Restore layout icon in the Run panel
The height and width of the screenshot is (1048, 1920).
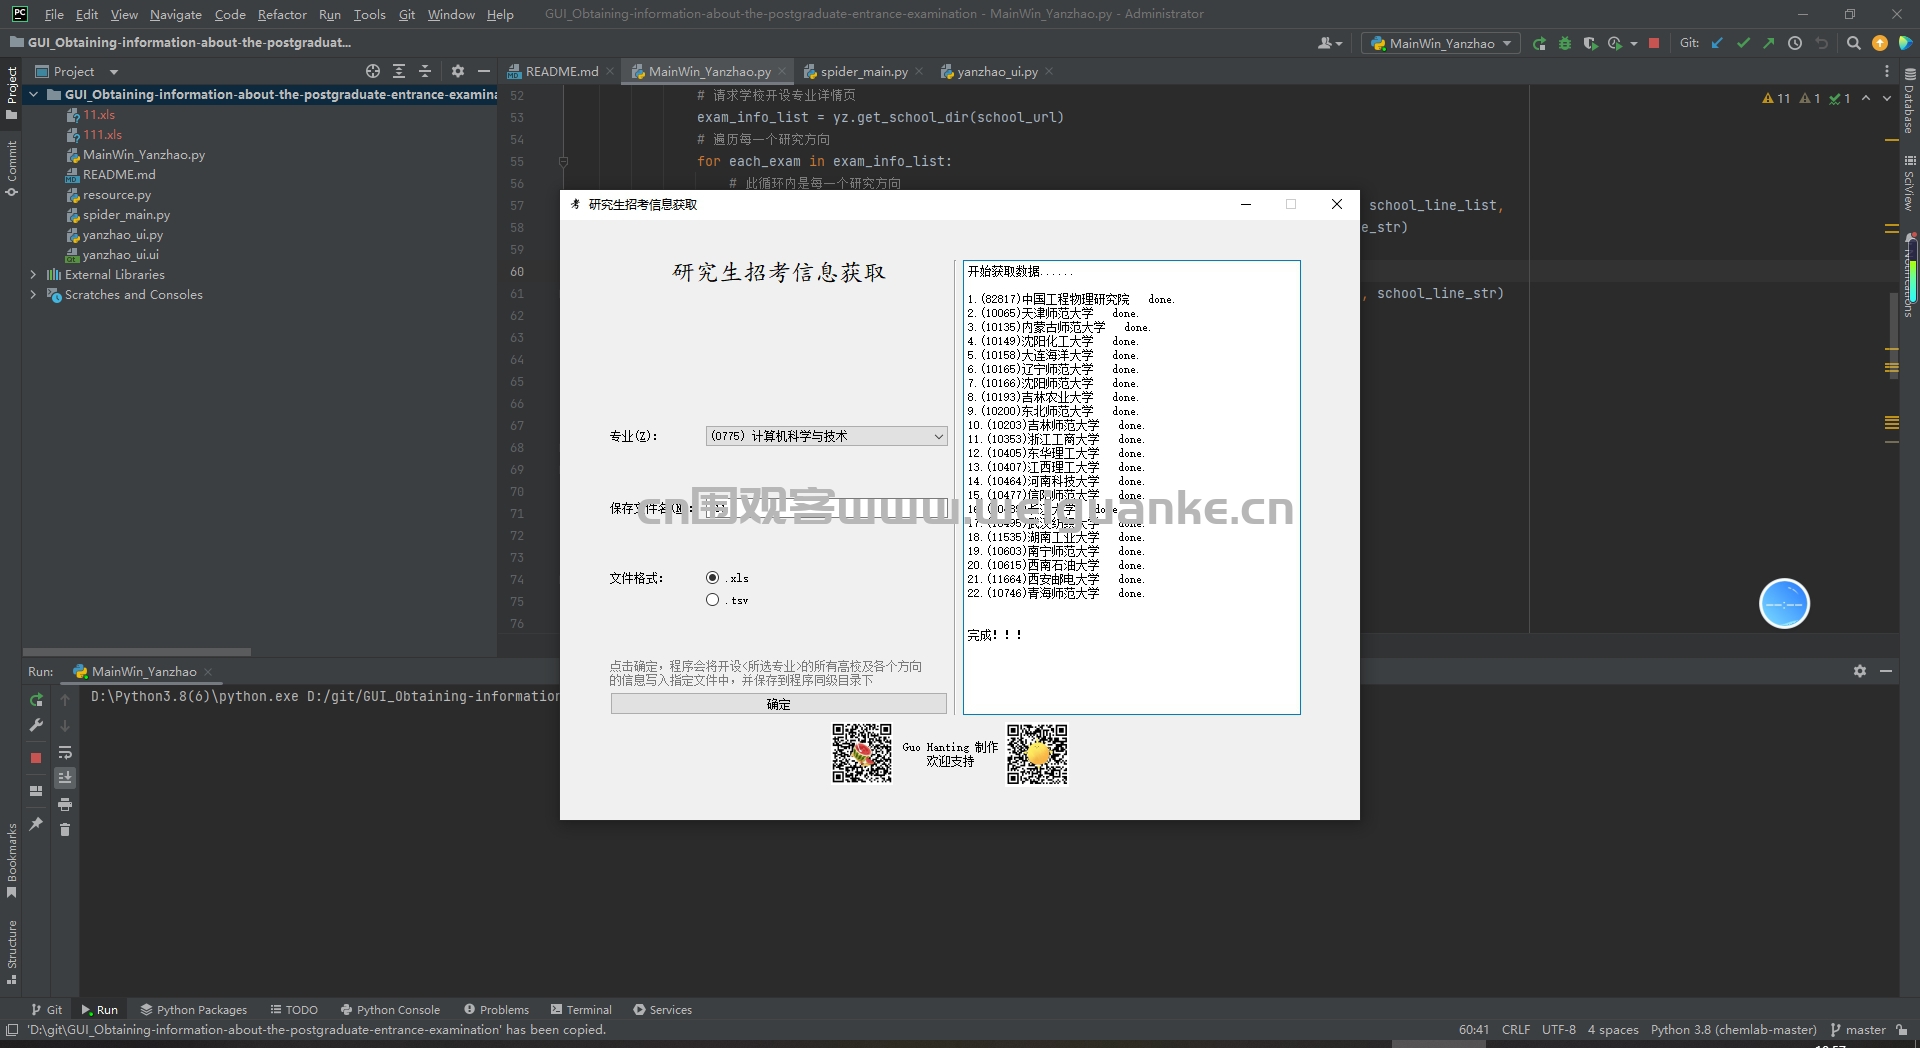tap(36, 791)
